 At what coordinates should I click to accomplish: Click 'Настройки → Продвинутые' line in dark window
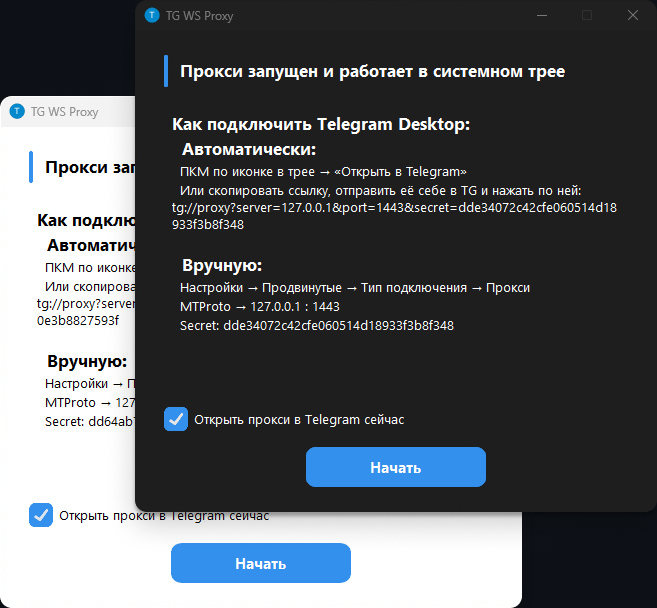pos(355,287)
